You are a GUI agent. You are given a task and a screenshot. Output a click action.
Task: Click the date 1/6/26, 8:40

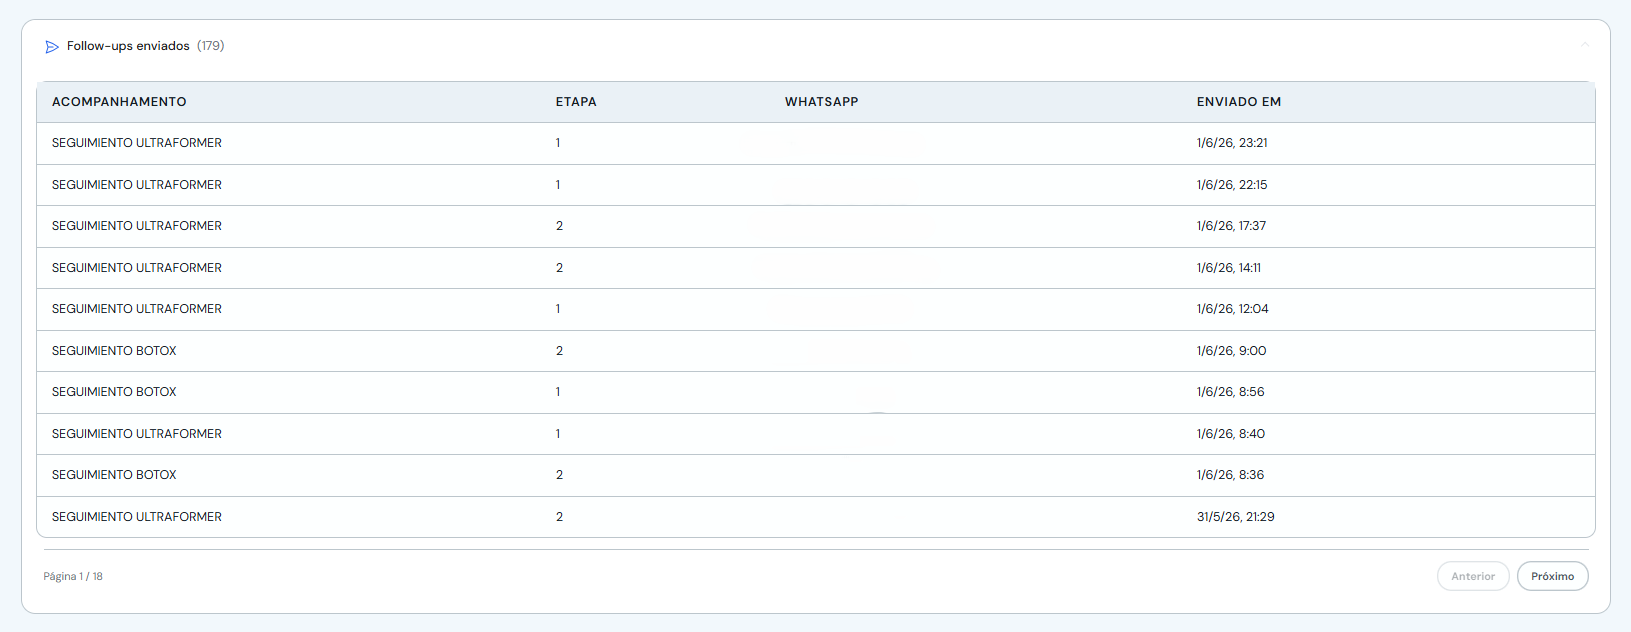(1231, 434)
